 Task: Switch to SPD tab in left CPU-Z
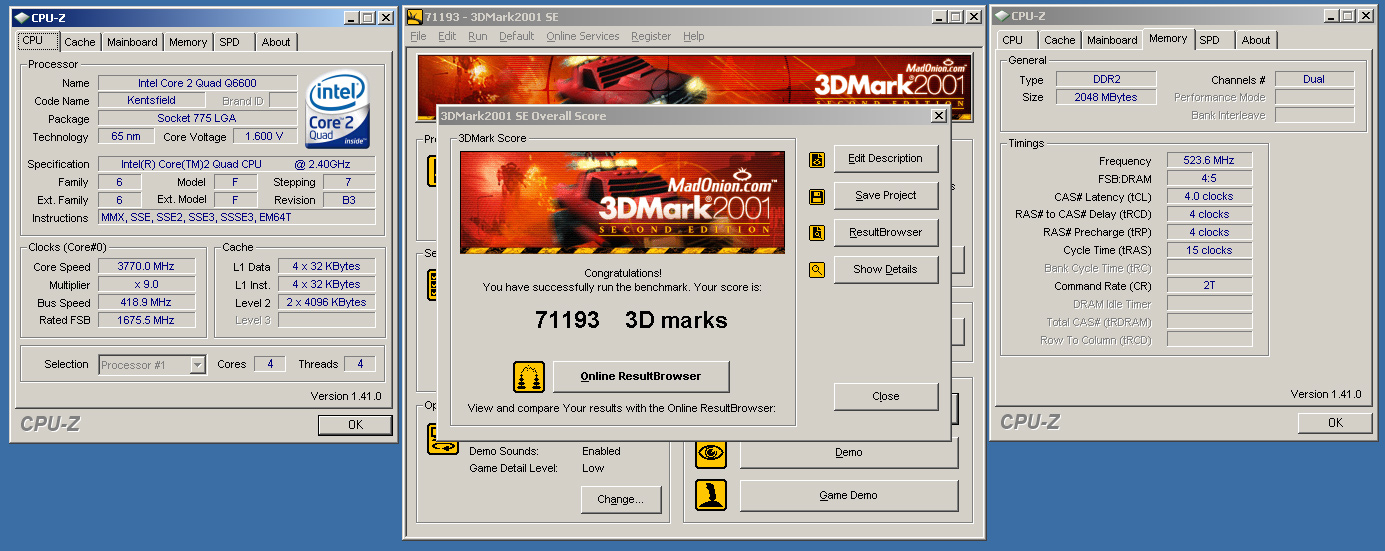pyautogui.click(x=230, y=42)
